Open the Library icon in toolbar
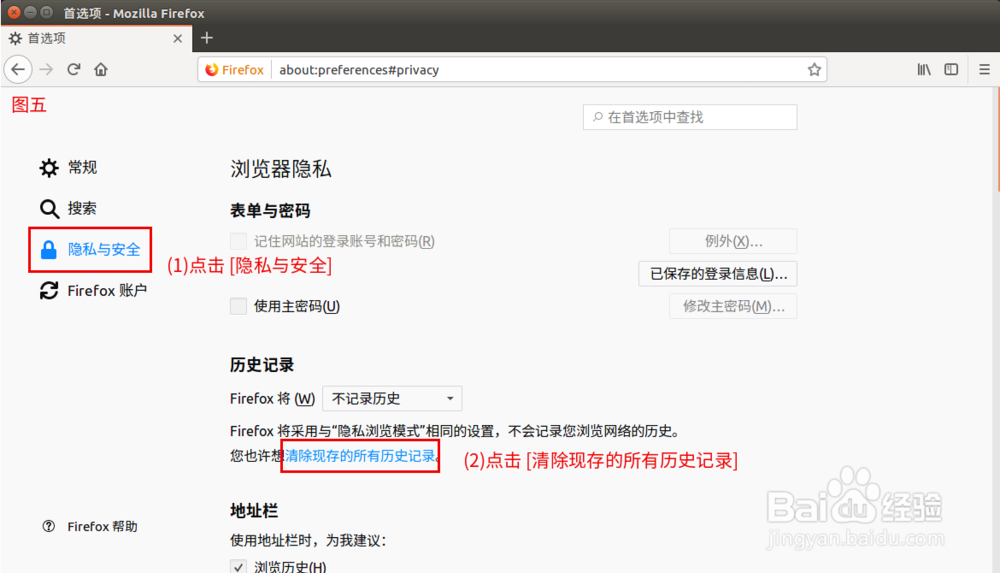The width and height of the screenshot is (1000, 573). point(923,70)
